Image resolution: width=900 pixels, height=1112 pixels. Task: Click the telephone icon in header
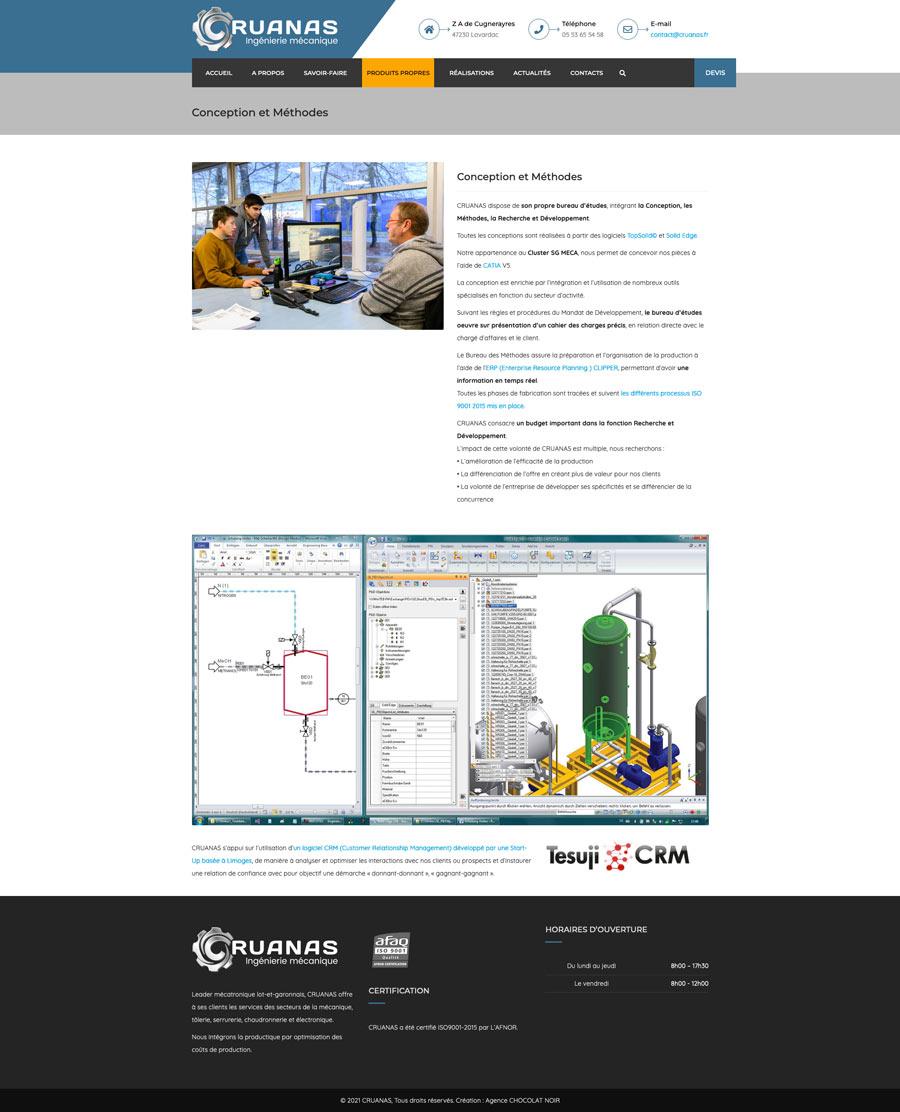tap(538, 29)
